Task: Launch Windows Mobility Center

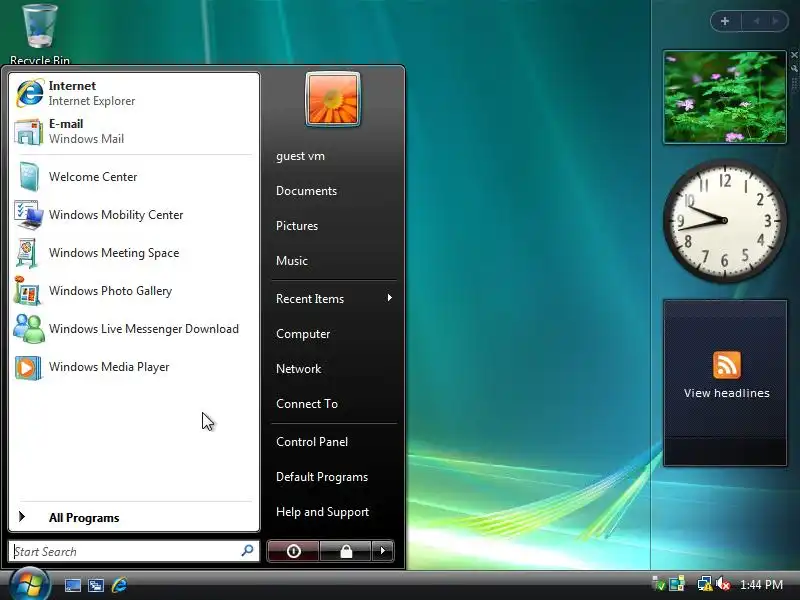Action: [x=134, y=215]
